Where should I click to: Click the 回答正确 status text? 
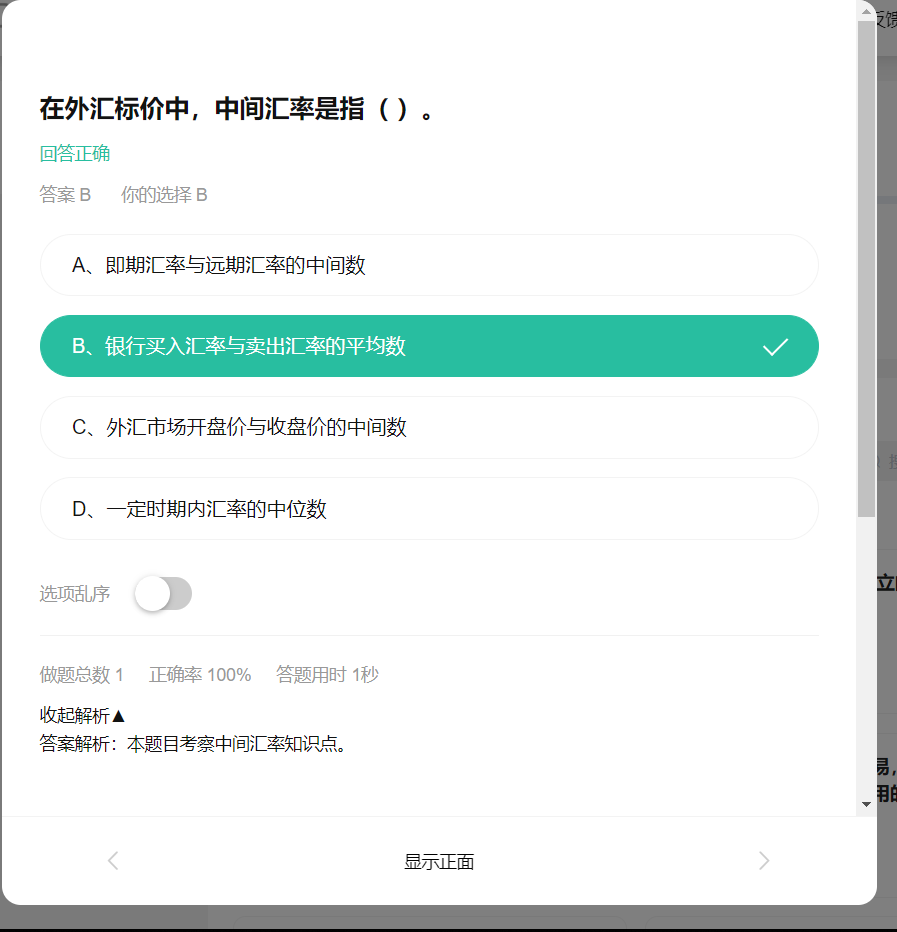coord(75,154)
